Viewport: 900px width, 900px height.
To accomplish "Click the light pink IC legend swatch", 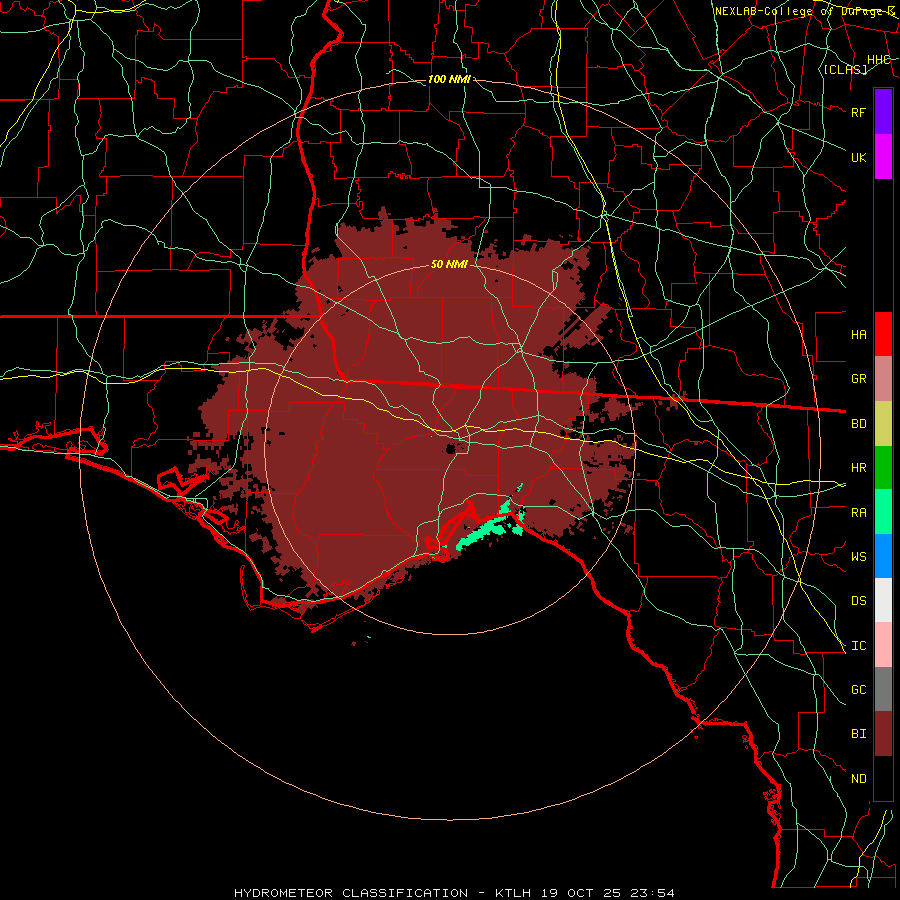I will 883,645.
